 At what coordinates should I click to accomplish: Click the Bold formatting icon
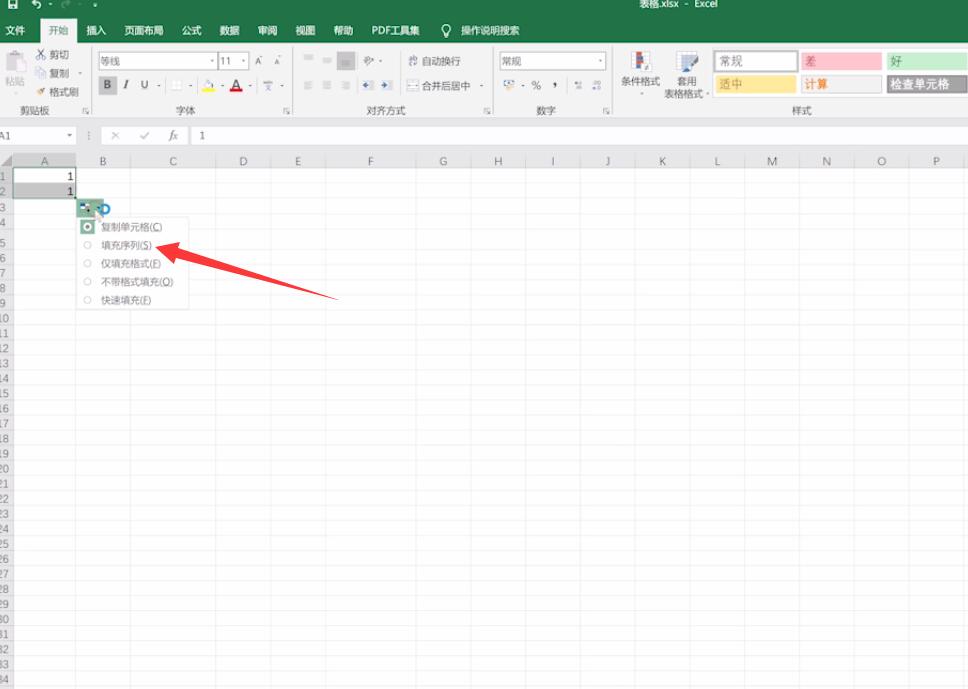click(107, 85)
